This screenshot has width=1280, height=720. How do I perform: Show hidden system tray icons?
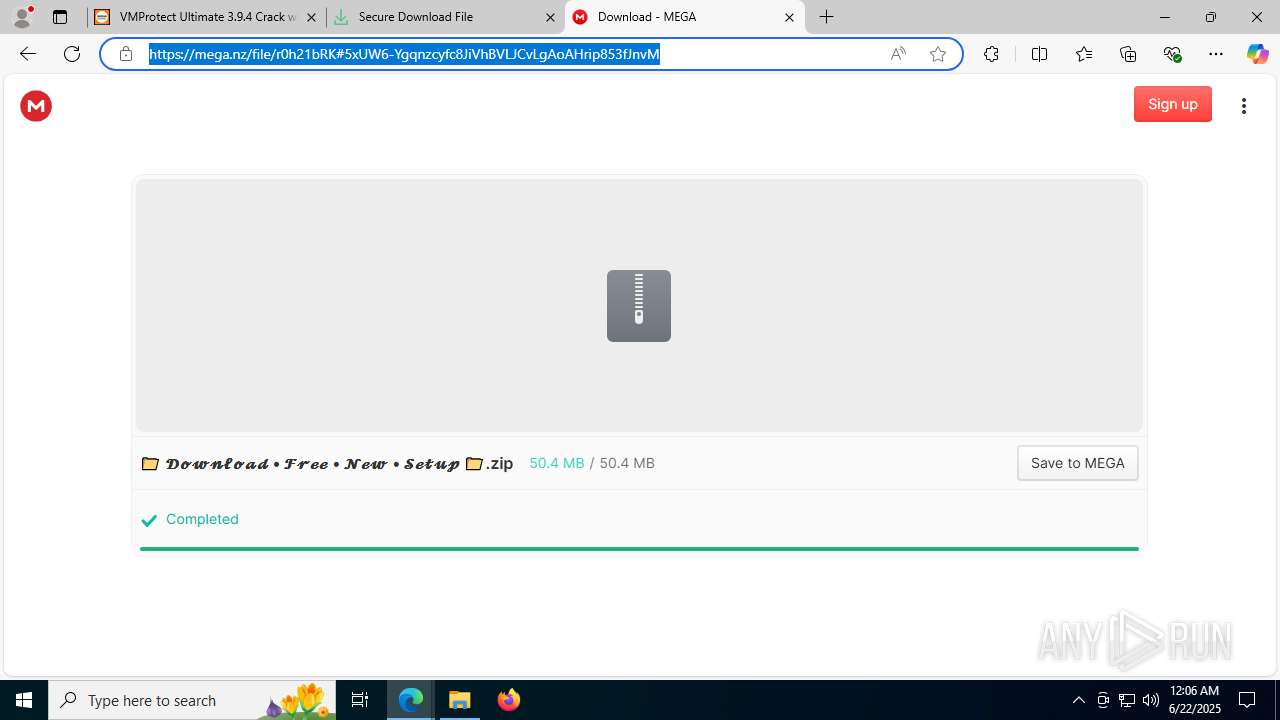click(1078, 700)
